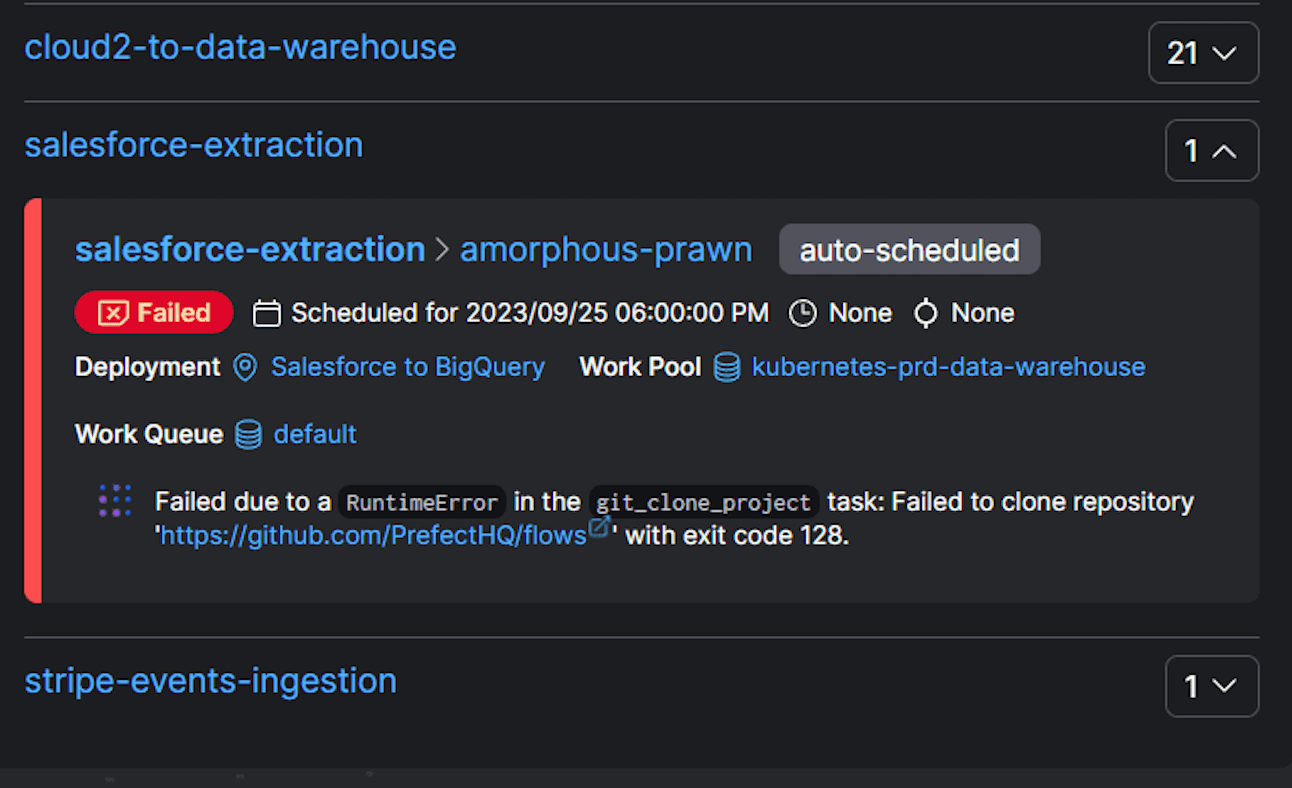The width and height of the screenshot is (1292, 788).
Task: Click the auto-scheduled tag
Action: click(909, 250)
